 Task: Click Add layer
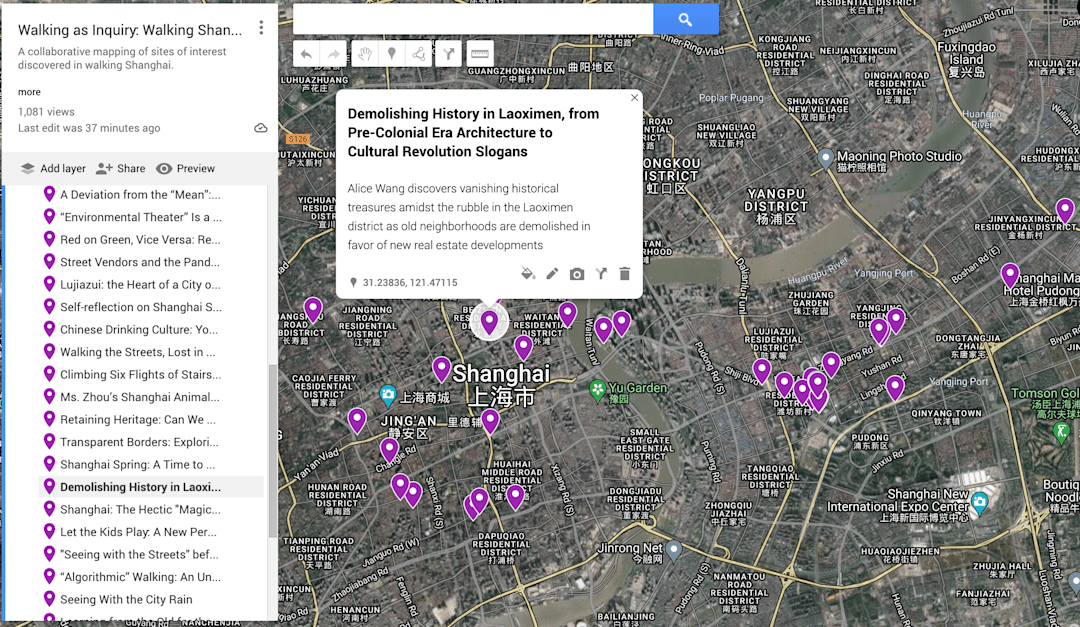[x=53, y=169]
